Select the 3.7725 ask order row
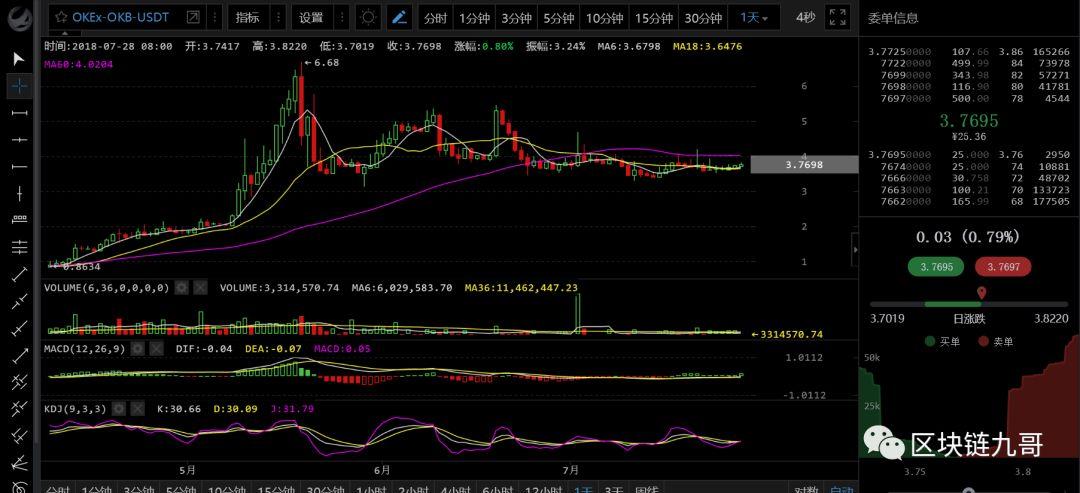1080x493 pixels. pos(968,52)
